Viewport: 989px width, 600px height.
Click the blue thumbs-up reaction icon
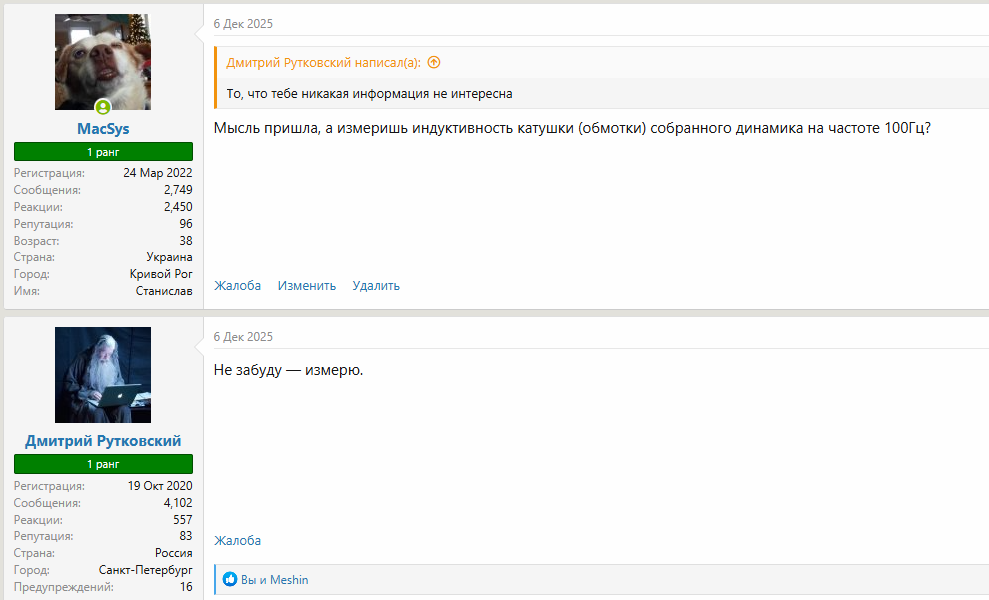coord(230,580)
